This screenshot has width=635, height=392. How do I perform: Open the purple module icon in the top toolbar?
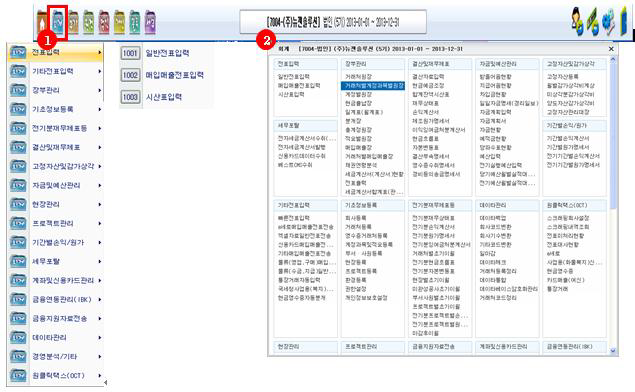pos(150,23)
